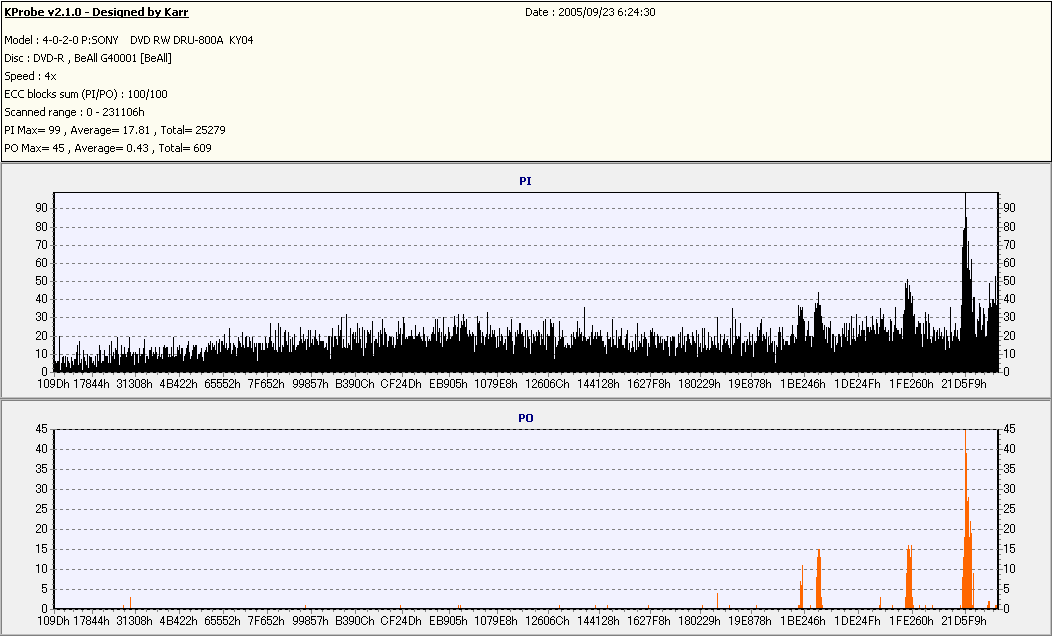Click 1079E8h label under the PI chart
This screenshot has height=636, width=1052.
pyautogui.click(x=496, y=384)
